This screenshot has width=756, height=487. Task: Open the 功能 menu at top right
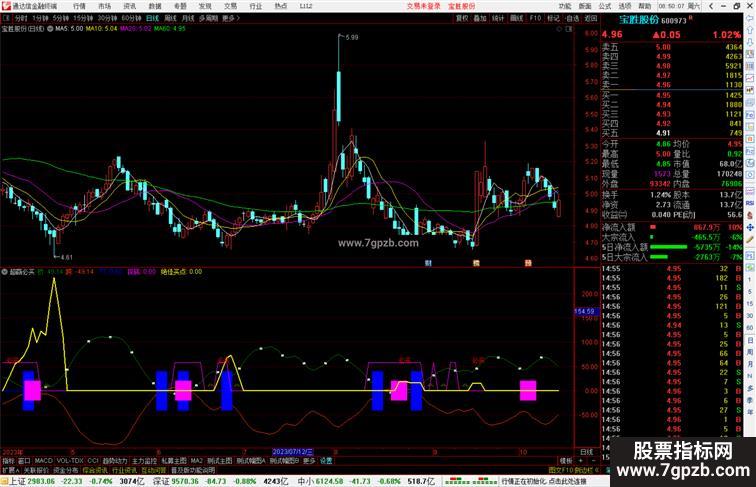pyautogui.click(x=565, y=6)
